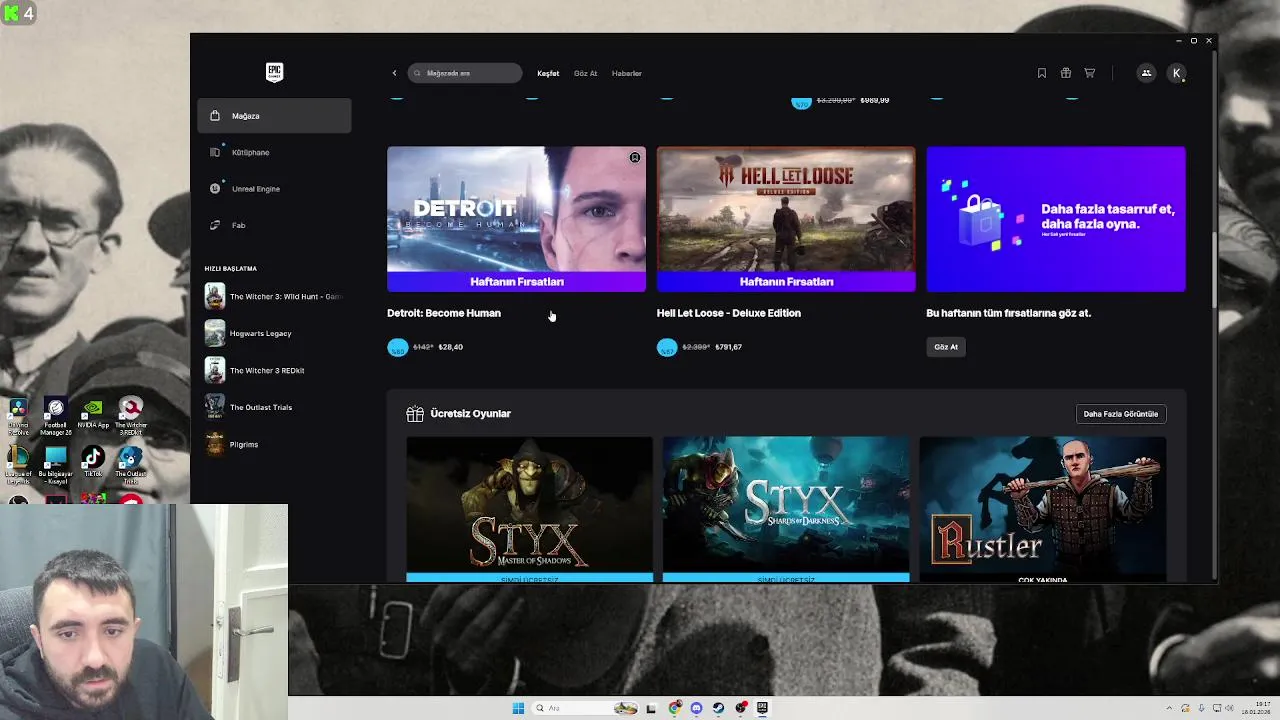This screenshot has width=1280, height=720.
Task: Open NVIDIA App desktop shortcut
Action: (x=93, y=414)
